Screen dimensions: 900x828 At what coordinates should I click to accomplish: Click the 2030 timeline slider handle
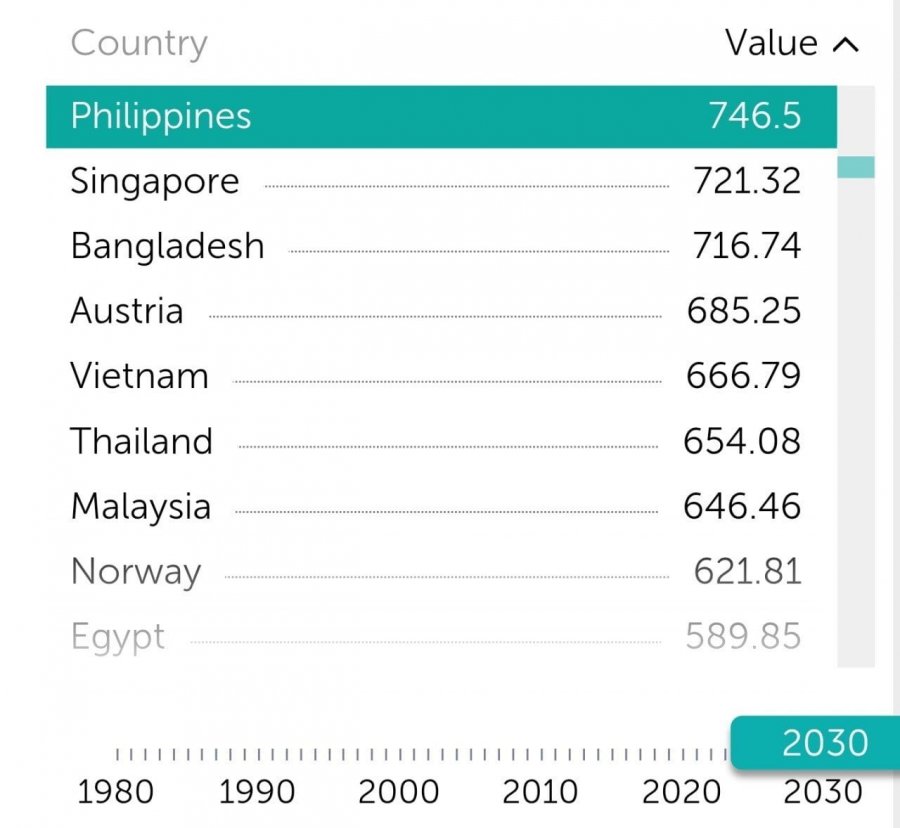click(x=814, y=743)
